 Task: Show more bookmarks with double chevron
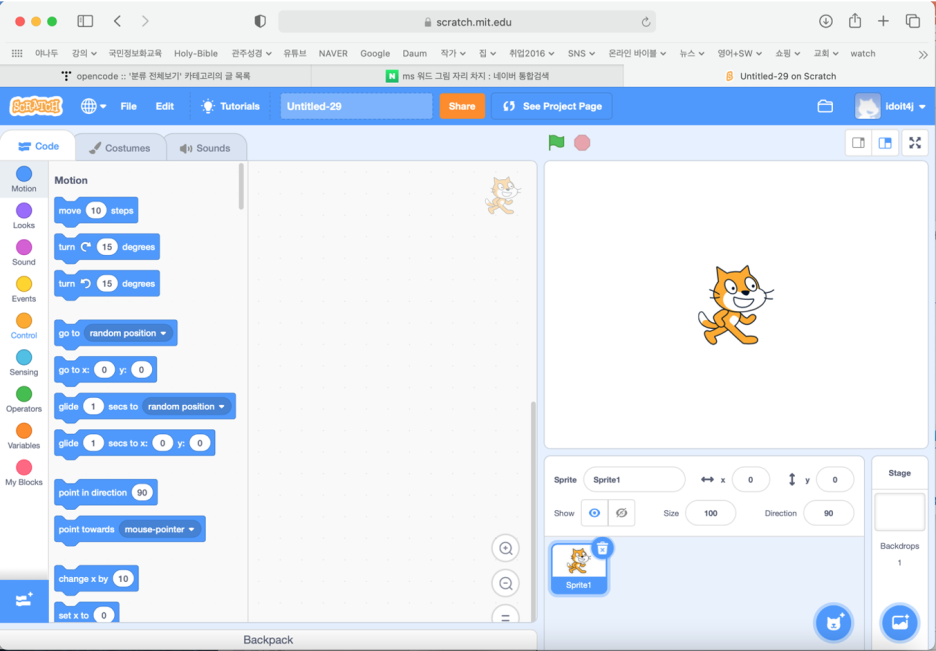[923, 54]
